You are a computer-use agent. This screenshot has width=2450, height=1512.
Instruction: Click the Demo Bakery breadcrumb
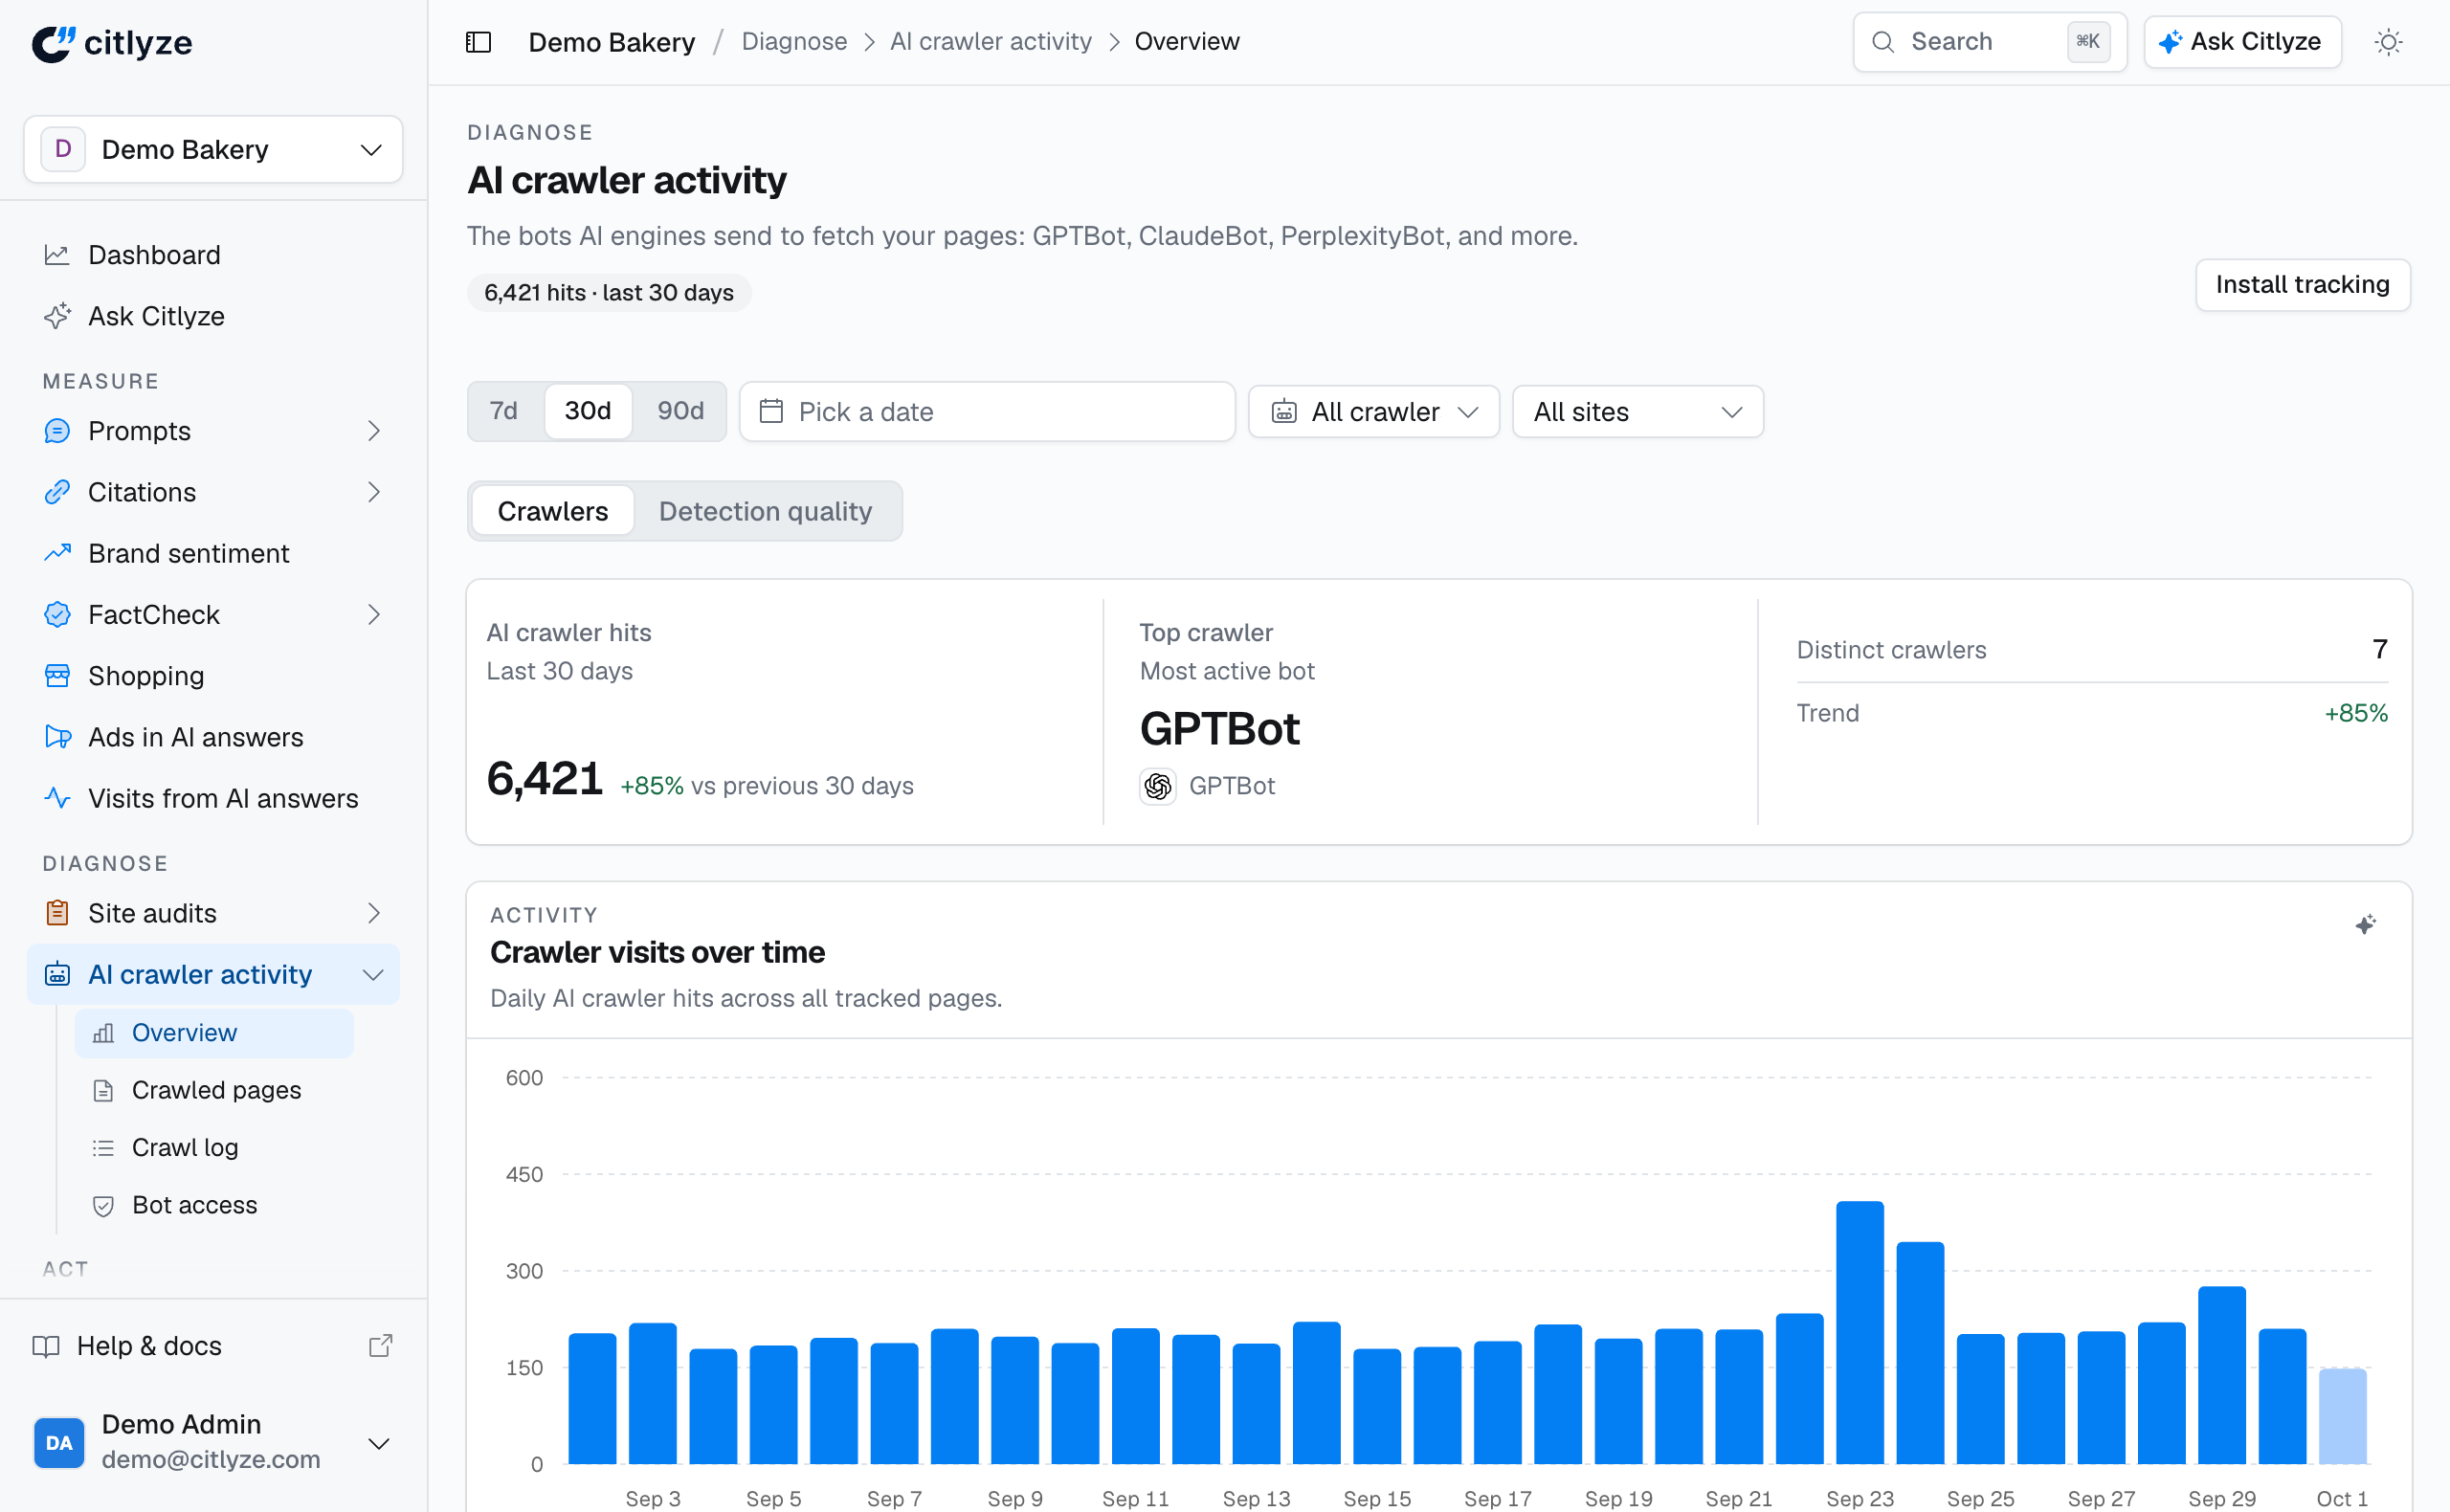(611, 42)
